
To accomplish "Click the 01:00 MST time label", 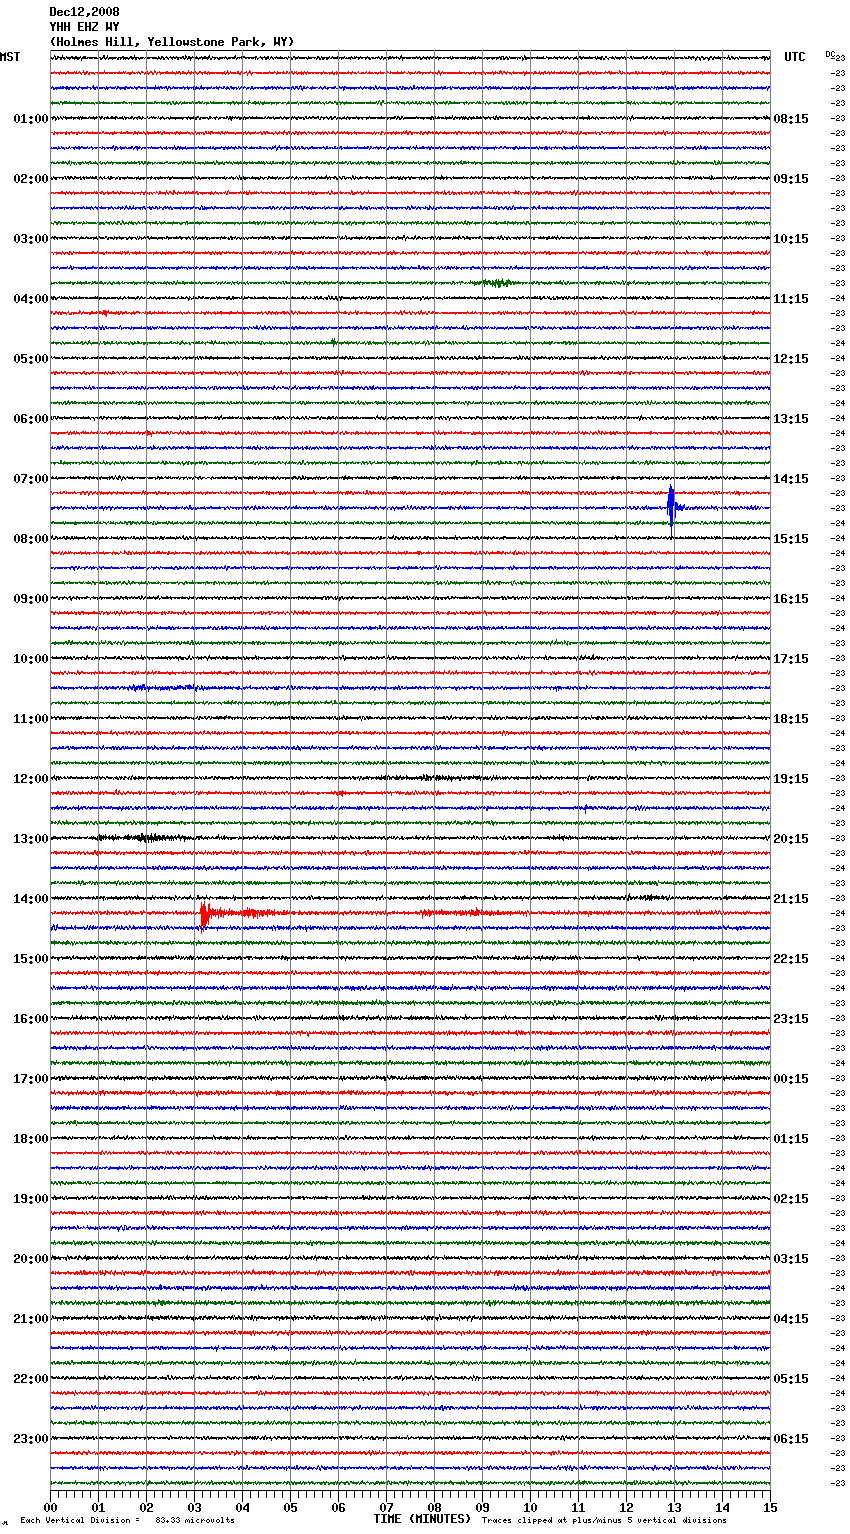I will coord(30,119).
